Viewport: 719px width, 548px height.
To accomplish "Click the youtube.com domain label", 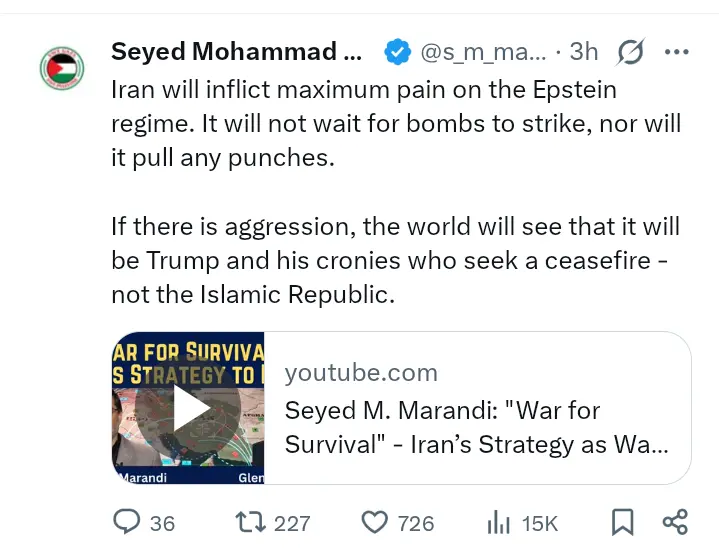I will (x=361, y=373).
